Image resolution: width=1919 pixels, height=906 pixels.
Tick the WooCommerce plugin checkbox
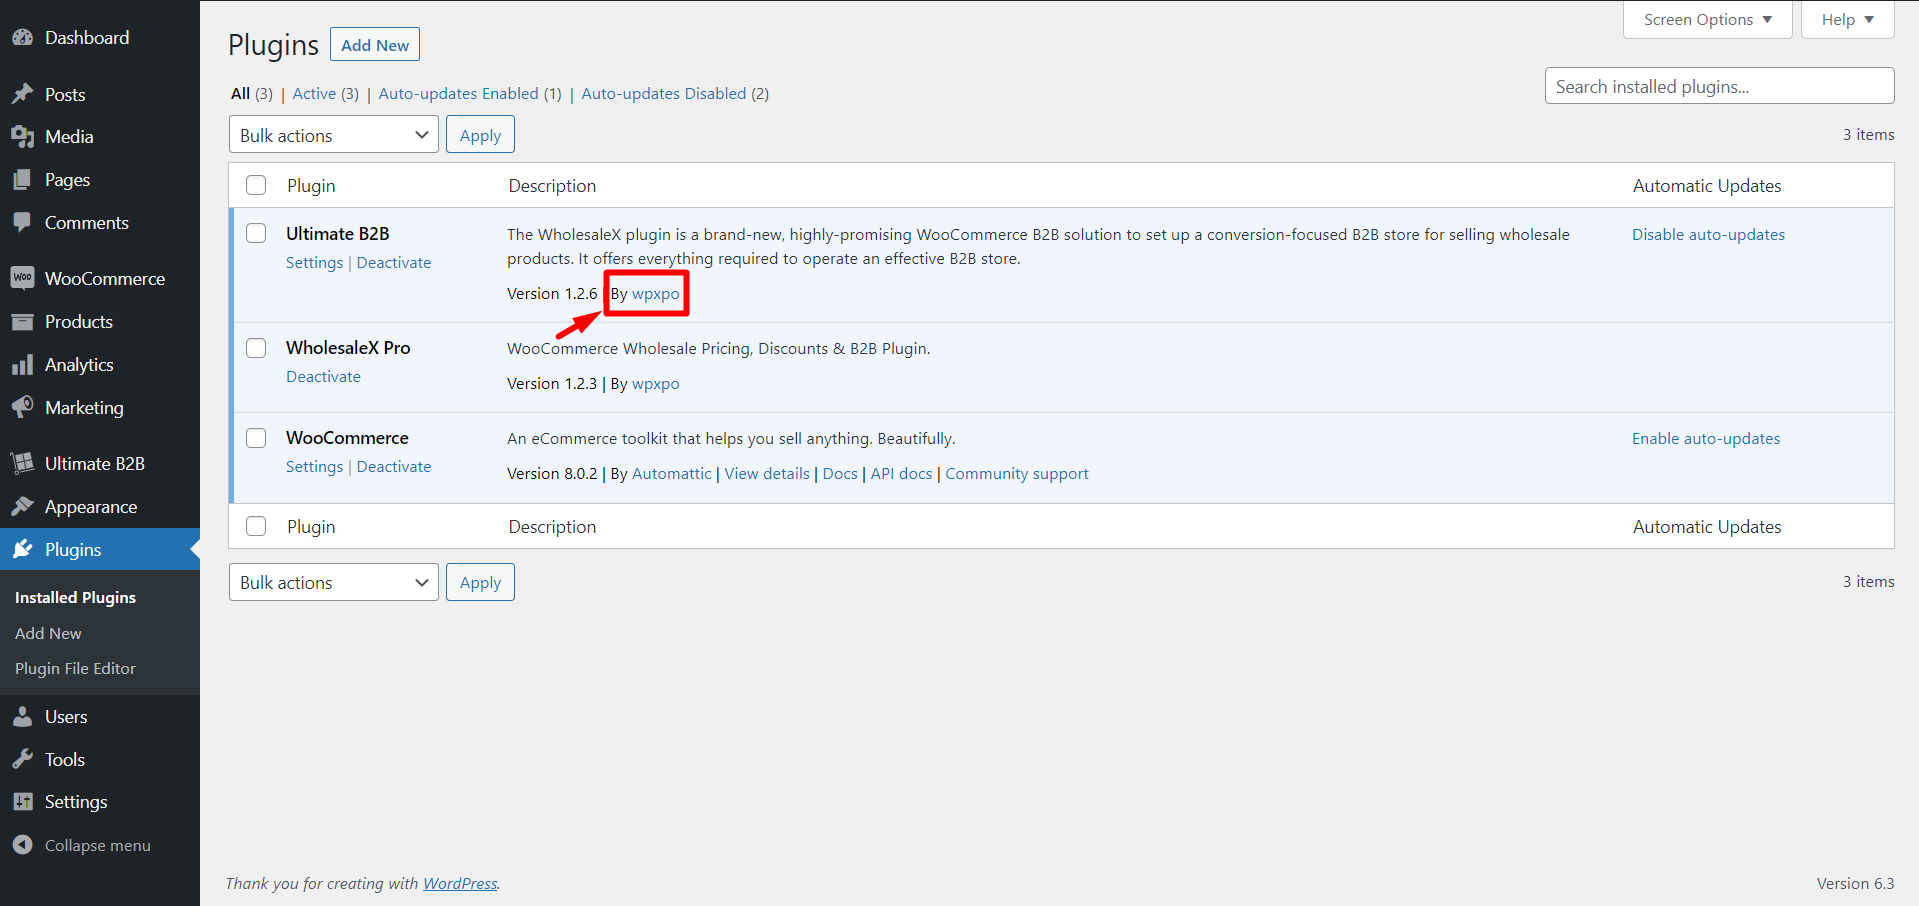256,437
